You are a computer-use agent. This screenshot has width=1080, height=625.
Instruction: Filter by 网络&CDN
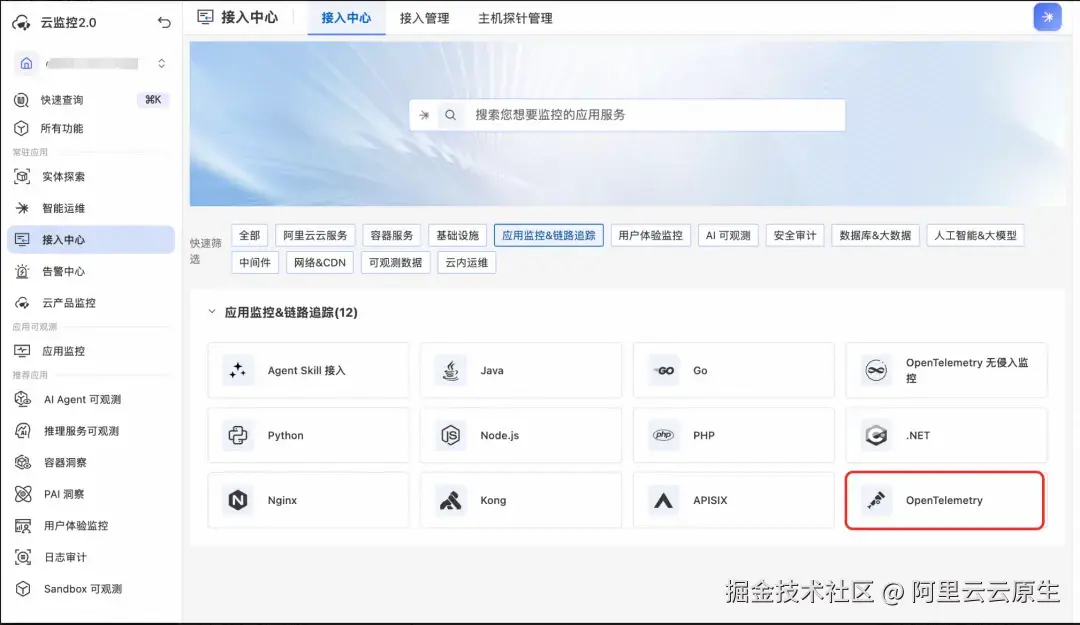(320, 263)
